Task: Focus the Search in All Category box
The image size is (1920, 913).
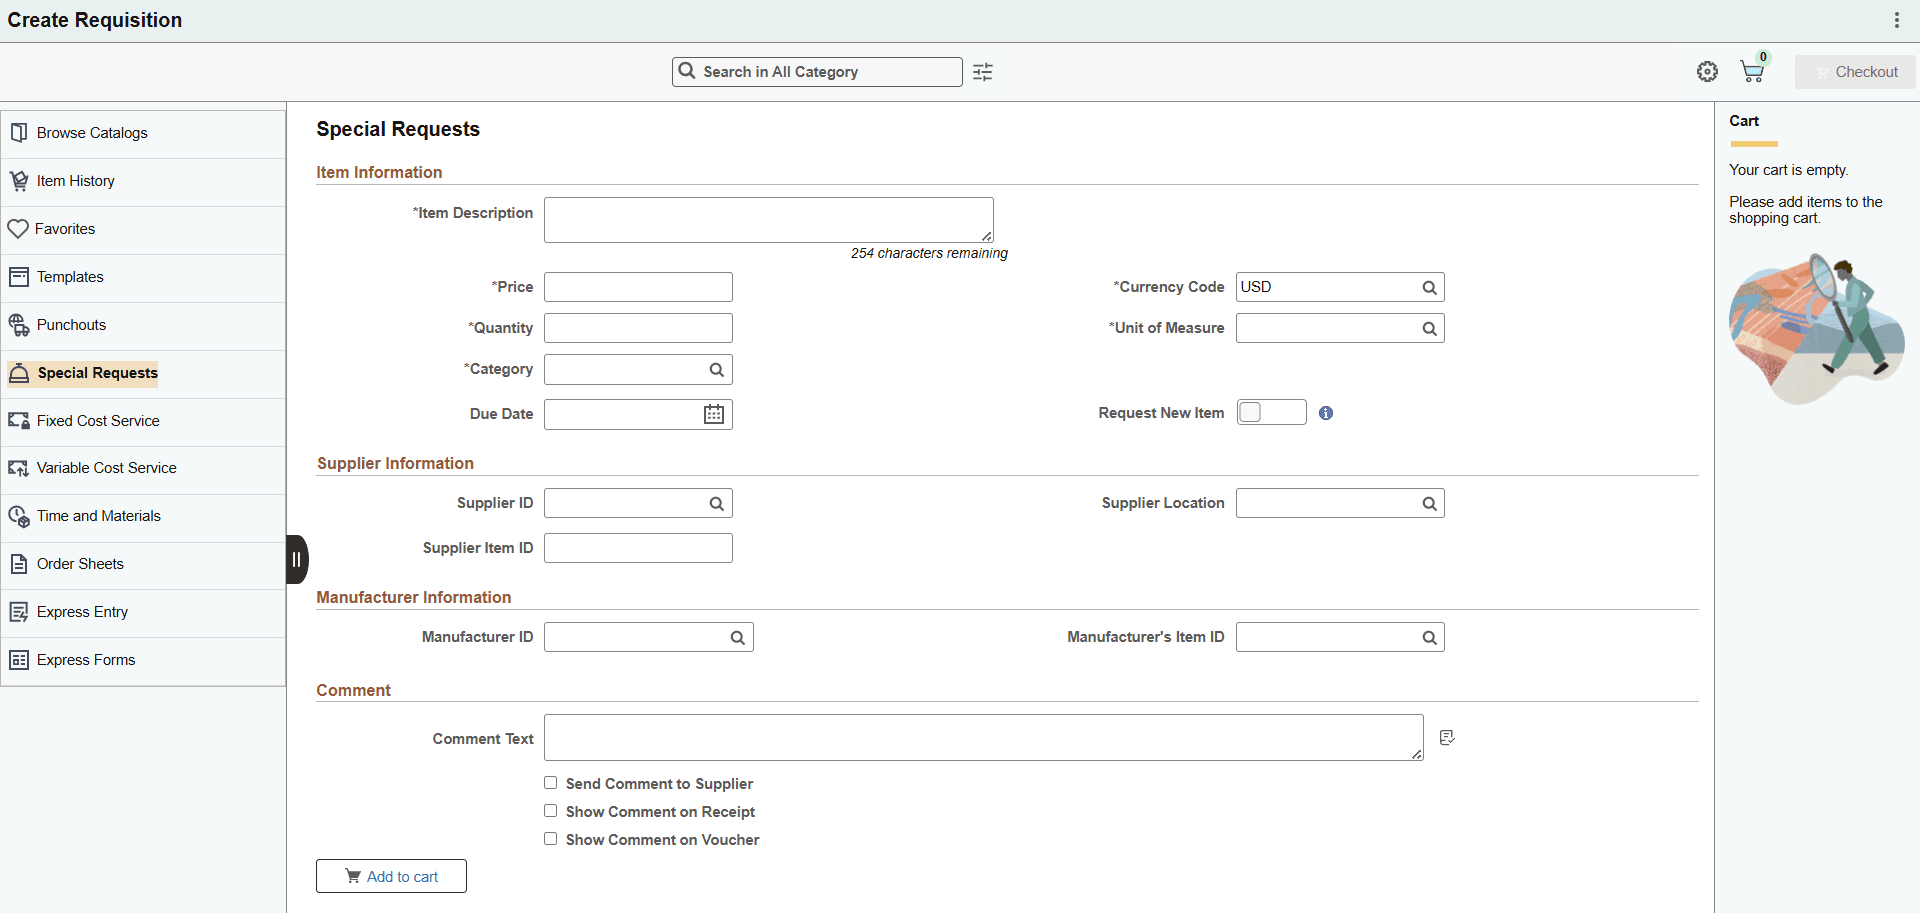Action: point(817,72)
